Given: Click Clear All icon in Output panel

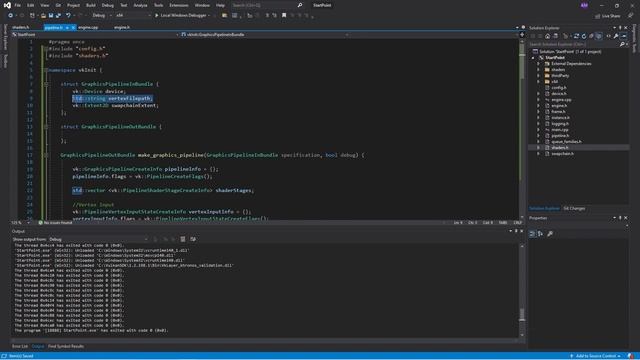Looking at the screenshot, I should (x=183, y=239).
